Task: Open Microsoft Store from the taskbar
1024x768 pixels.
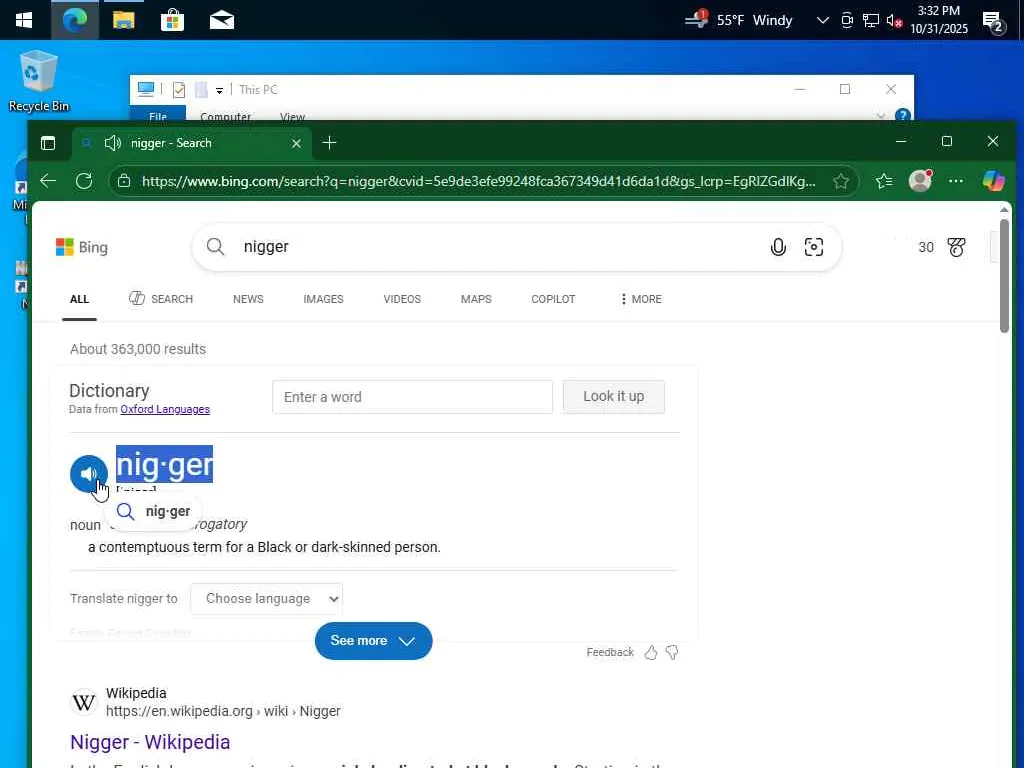Action: (x=172, y=20)
